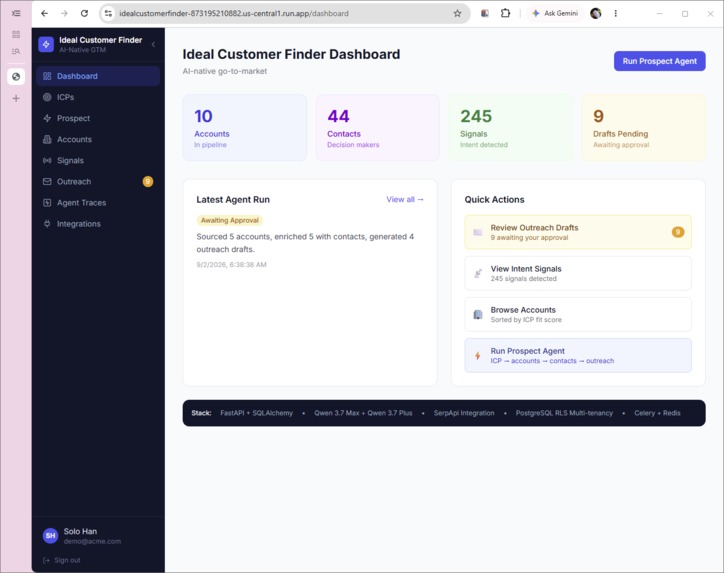Click the Agent Traces icon
Image resolution: width=724 pixels, height=573 pixels.
pos(47,203)
